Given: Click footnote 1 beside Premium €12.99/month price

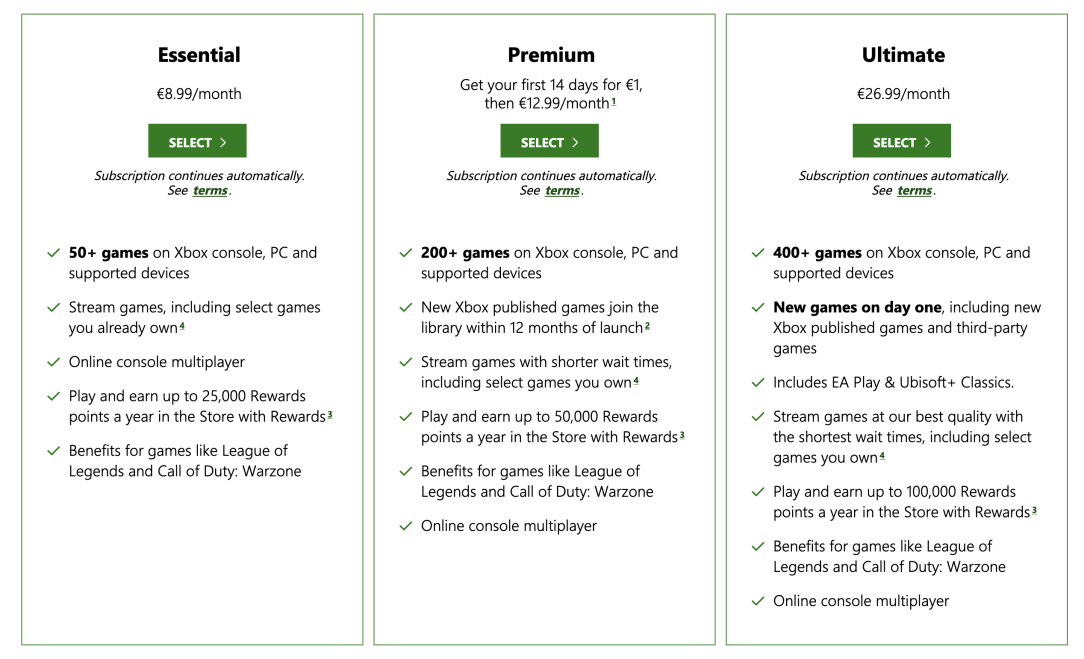Looking at the screenshot, I should pos(614,101).
